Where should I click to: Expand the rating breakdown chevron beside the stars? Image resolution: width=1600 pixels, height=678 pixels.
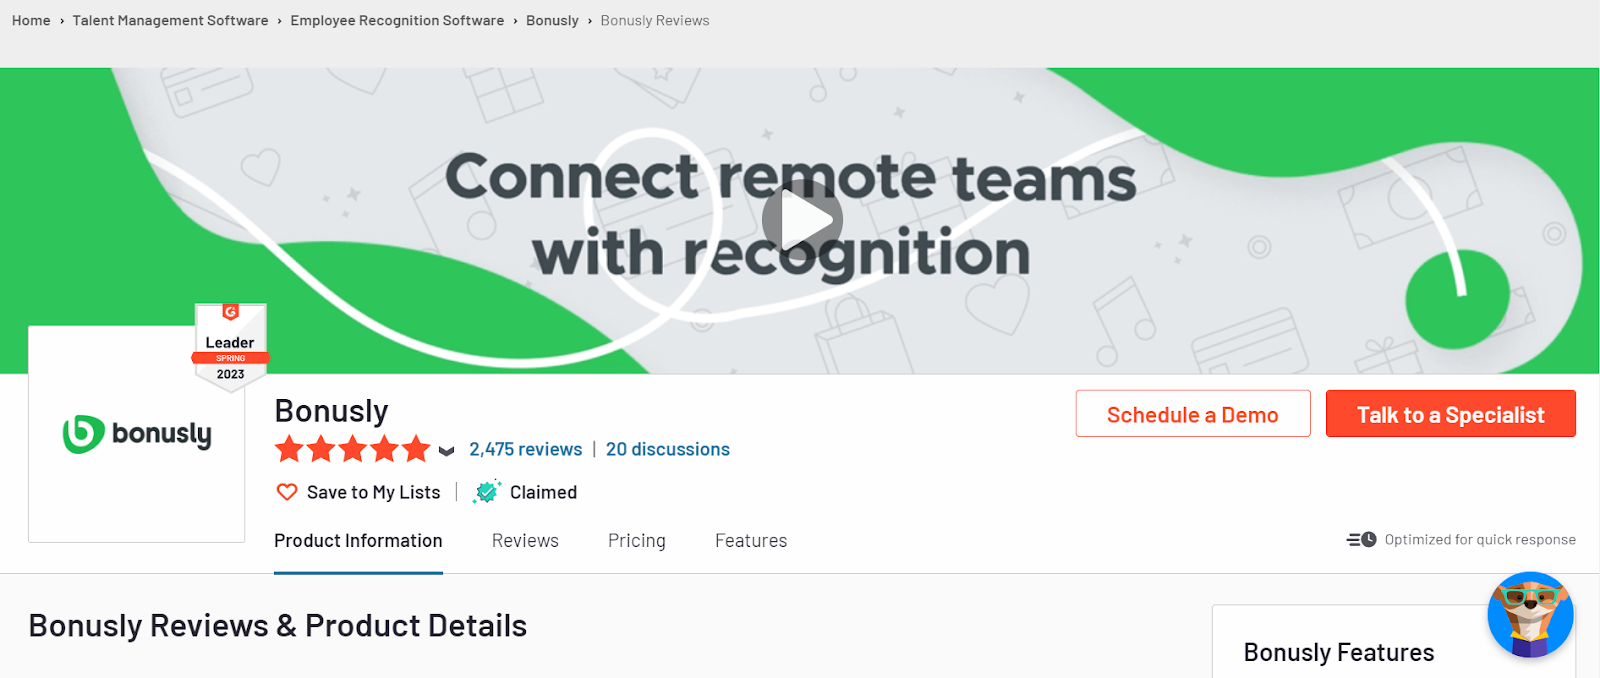click(445, 450)
